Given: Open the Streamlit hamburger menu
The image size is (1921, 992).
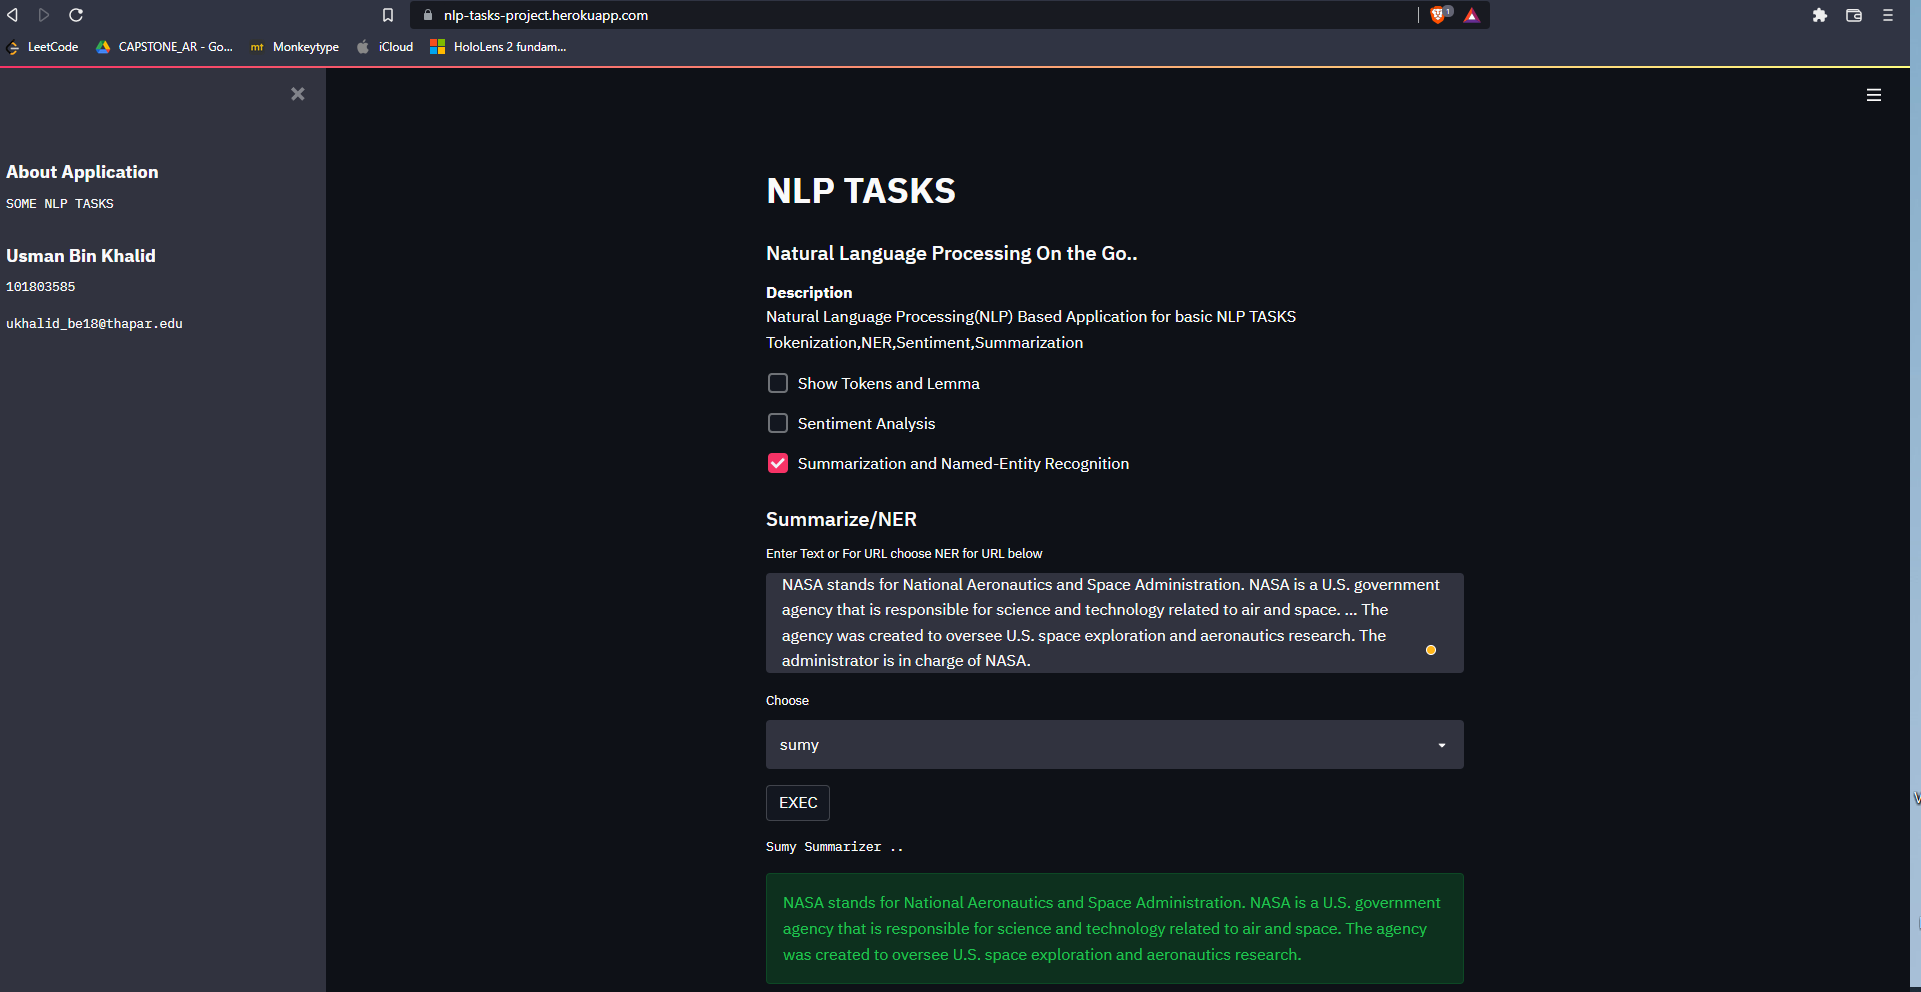Looking at the screenshot, I should [1874, 95].
